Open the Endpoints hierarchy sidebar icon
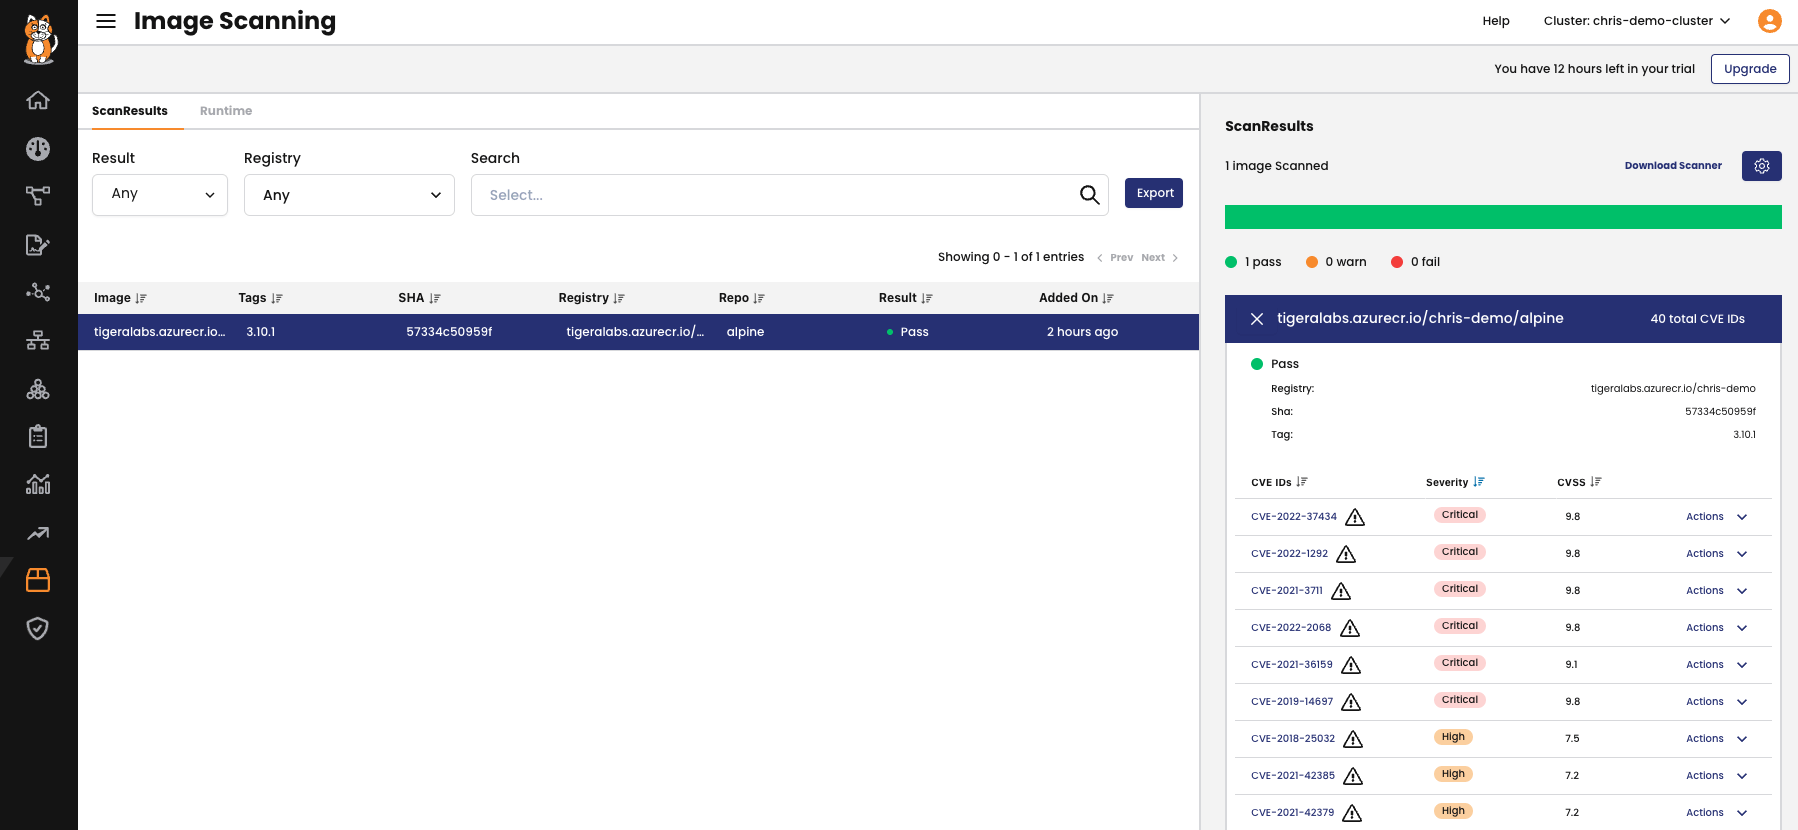Viewport: 1798px width, 830px height. click(38, 341)
